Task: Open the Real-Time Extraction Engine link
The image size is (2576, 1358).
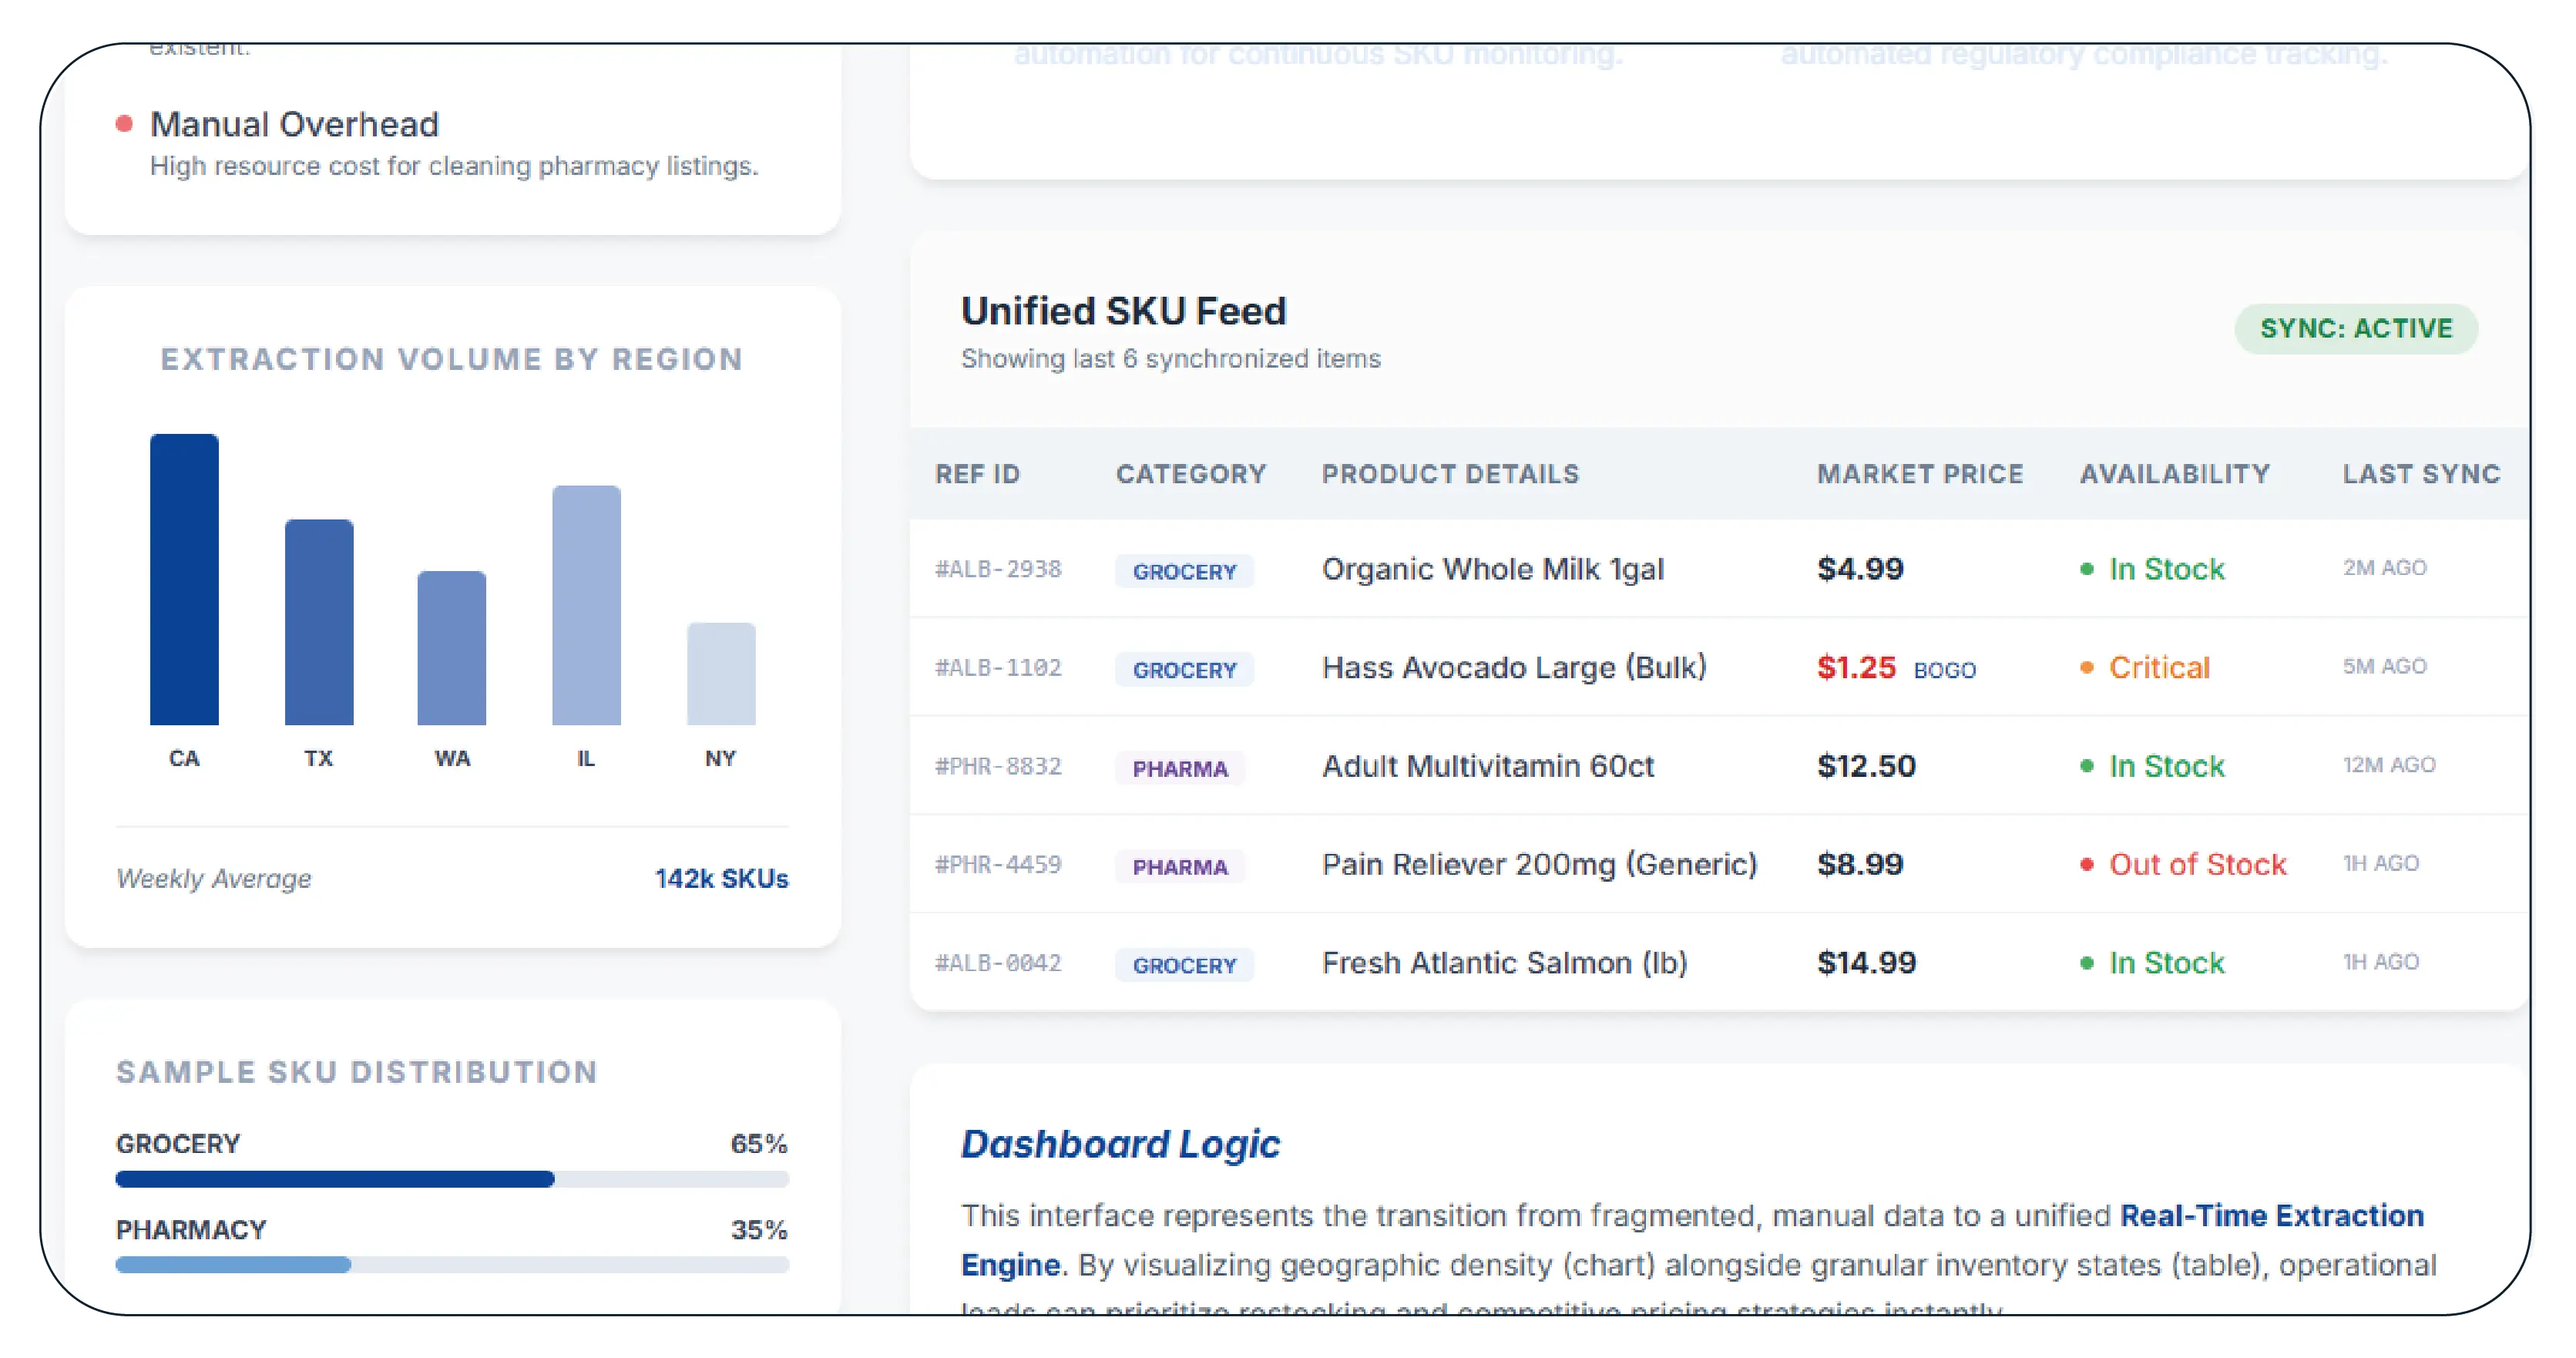Action: (x=2271, y=1216)
